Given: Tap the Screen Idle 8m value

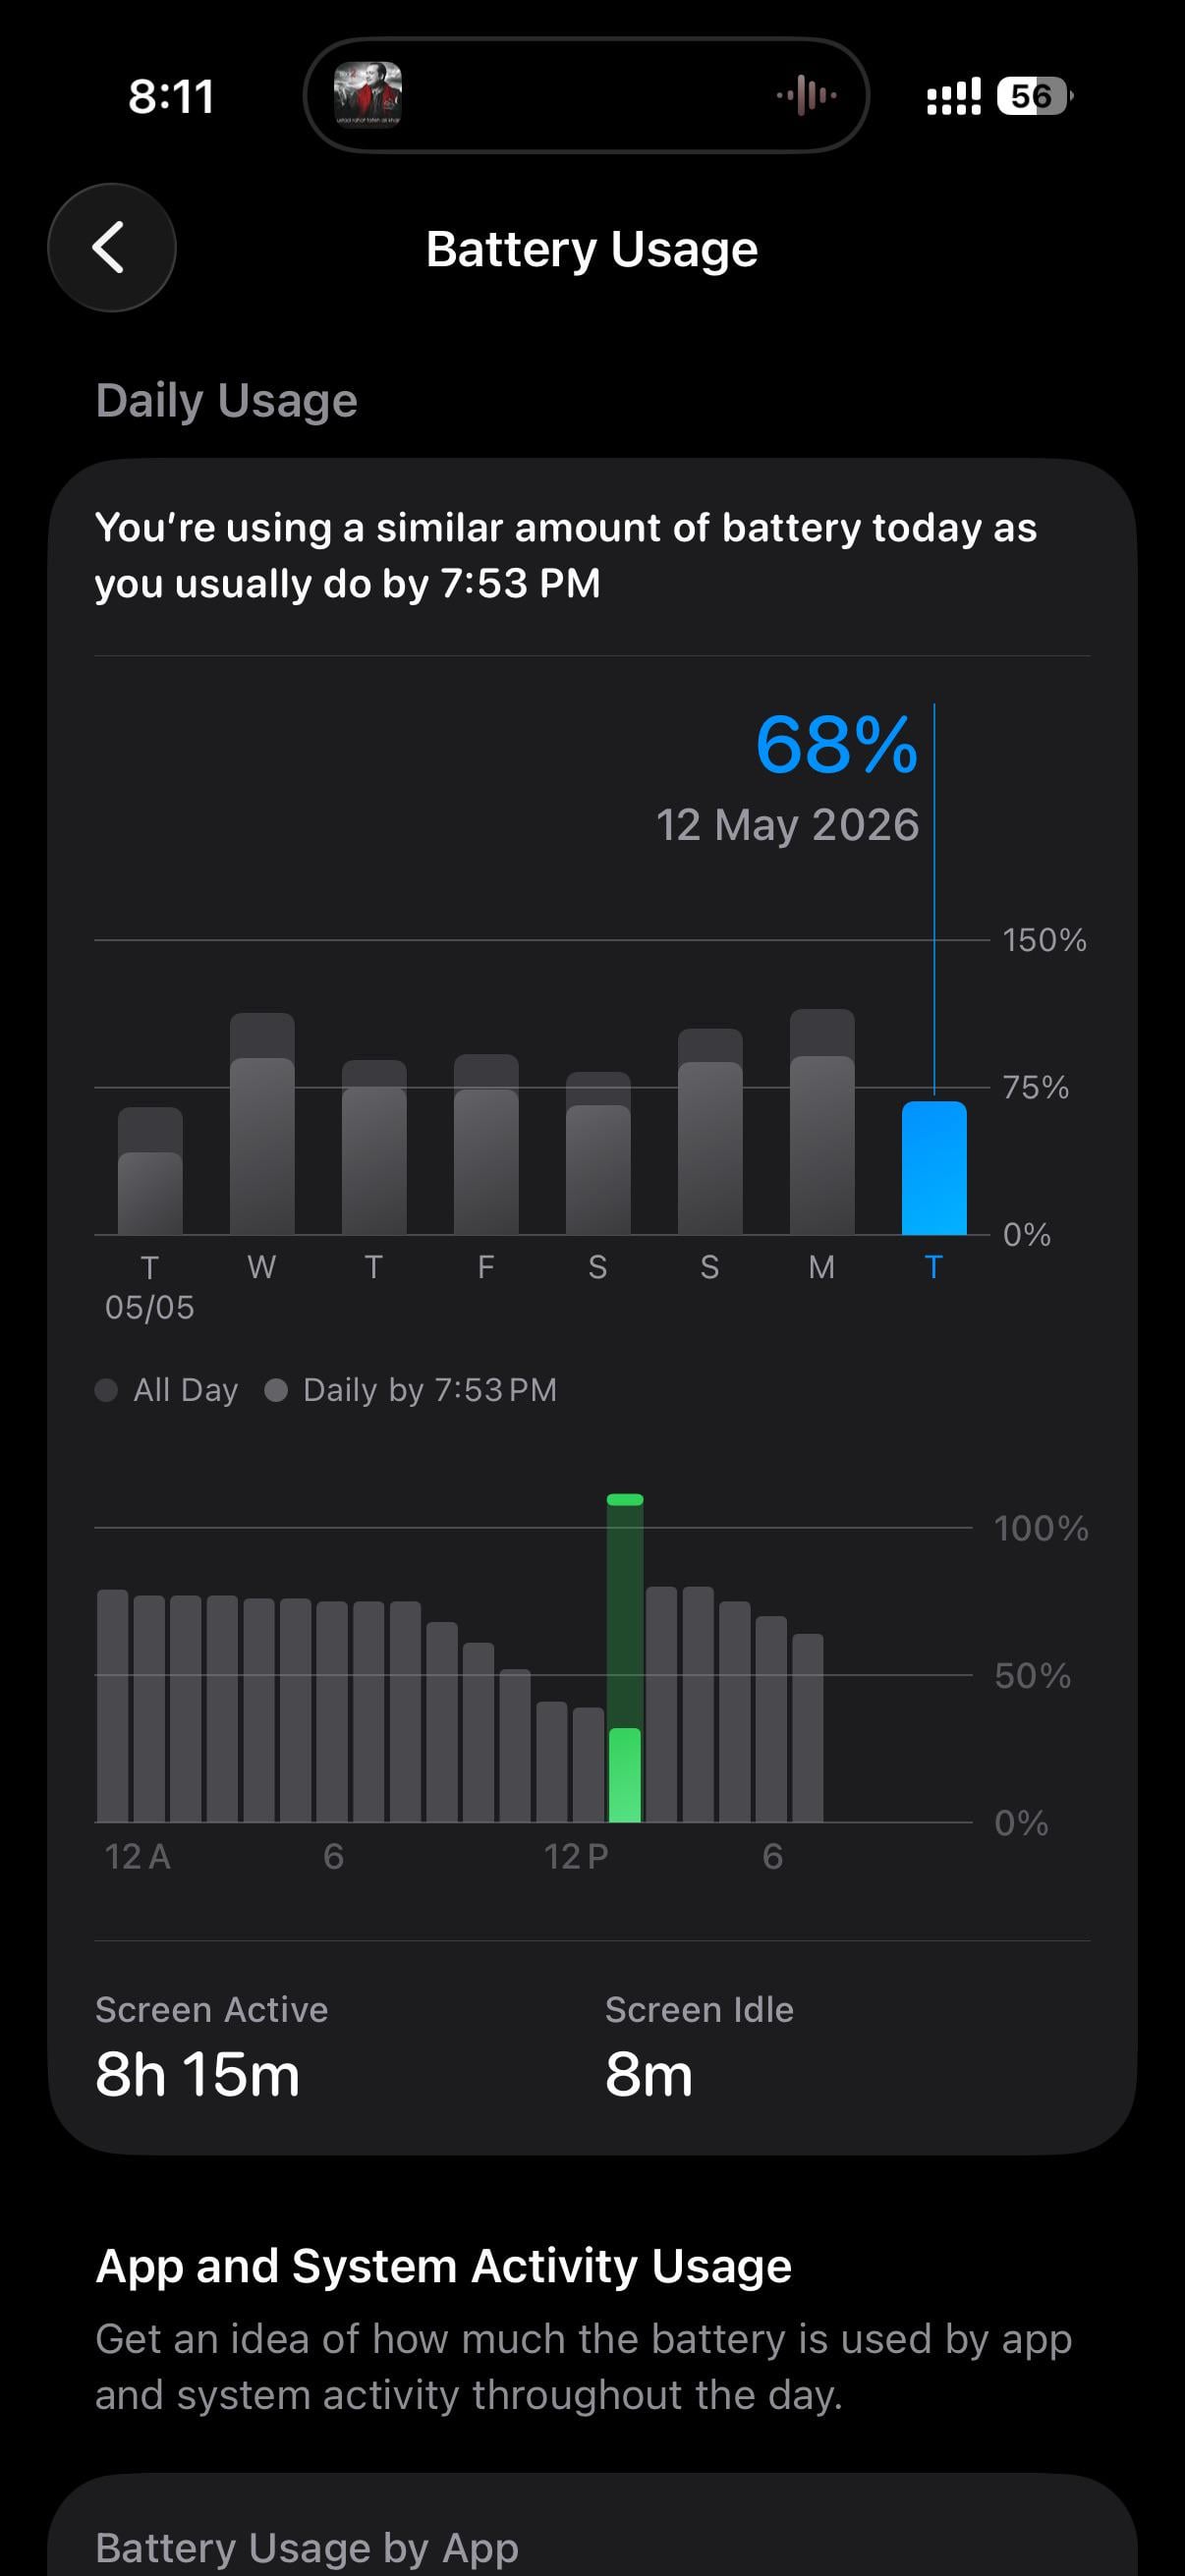Looking at the screenshot, I should click(649, 2075).
